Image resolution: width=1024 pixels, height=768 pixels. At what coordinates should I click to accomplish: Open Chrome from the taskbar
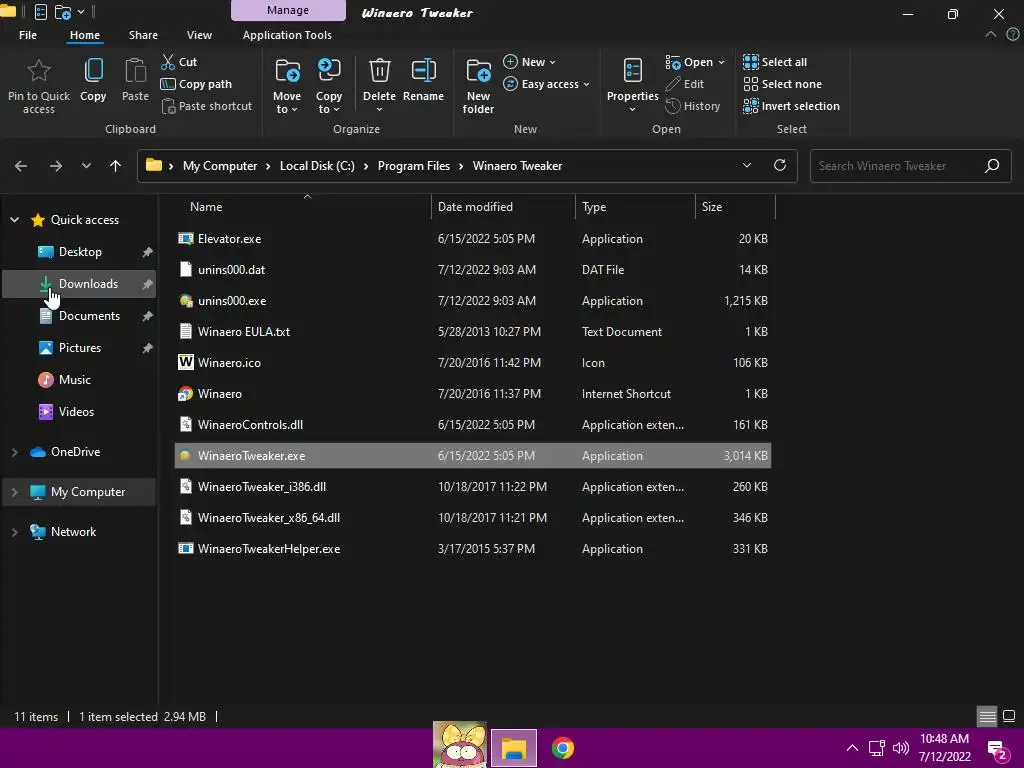pos(563,748)
